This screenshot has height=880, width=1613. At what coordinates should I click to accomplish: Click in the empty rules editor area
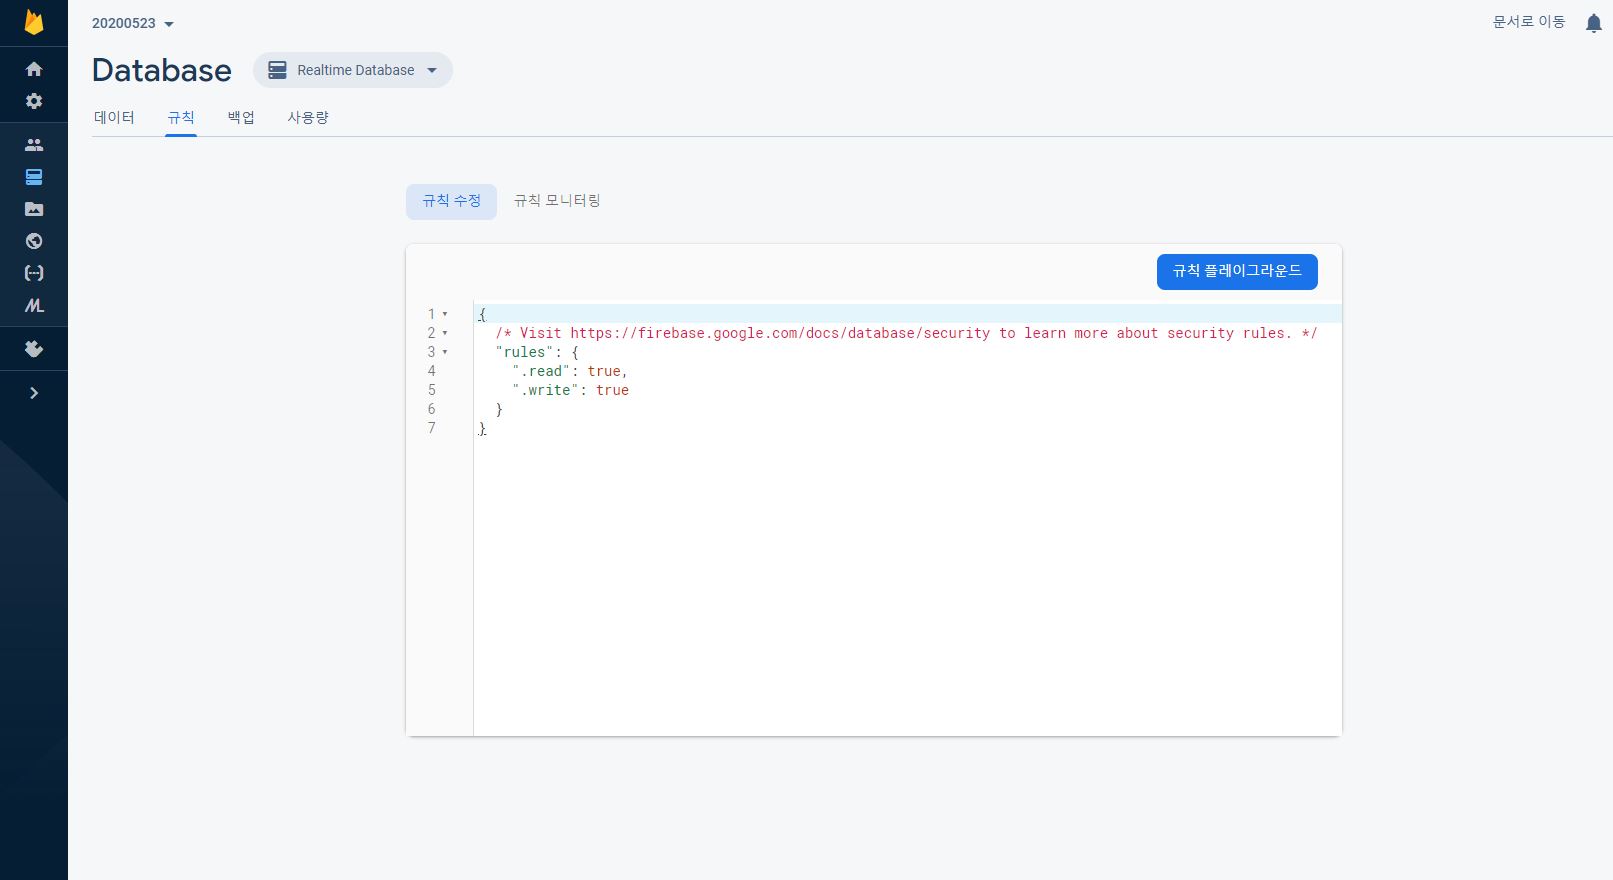point(906,585)
